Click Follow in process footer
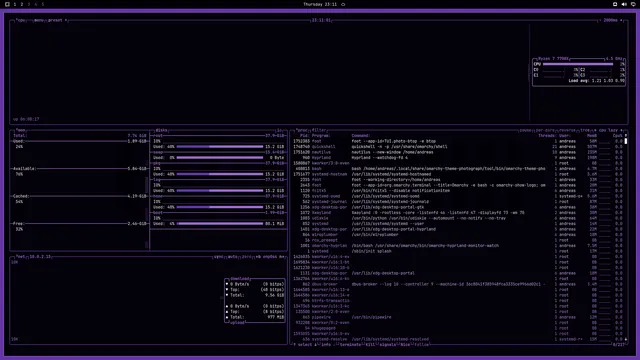 pos(422,344)
